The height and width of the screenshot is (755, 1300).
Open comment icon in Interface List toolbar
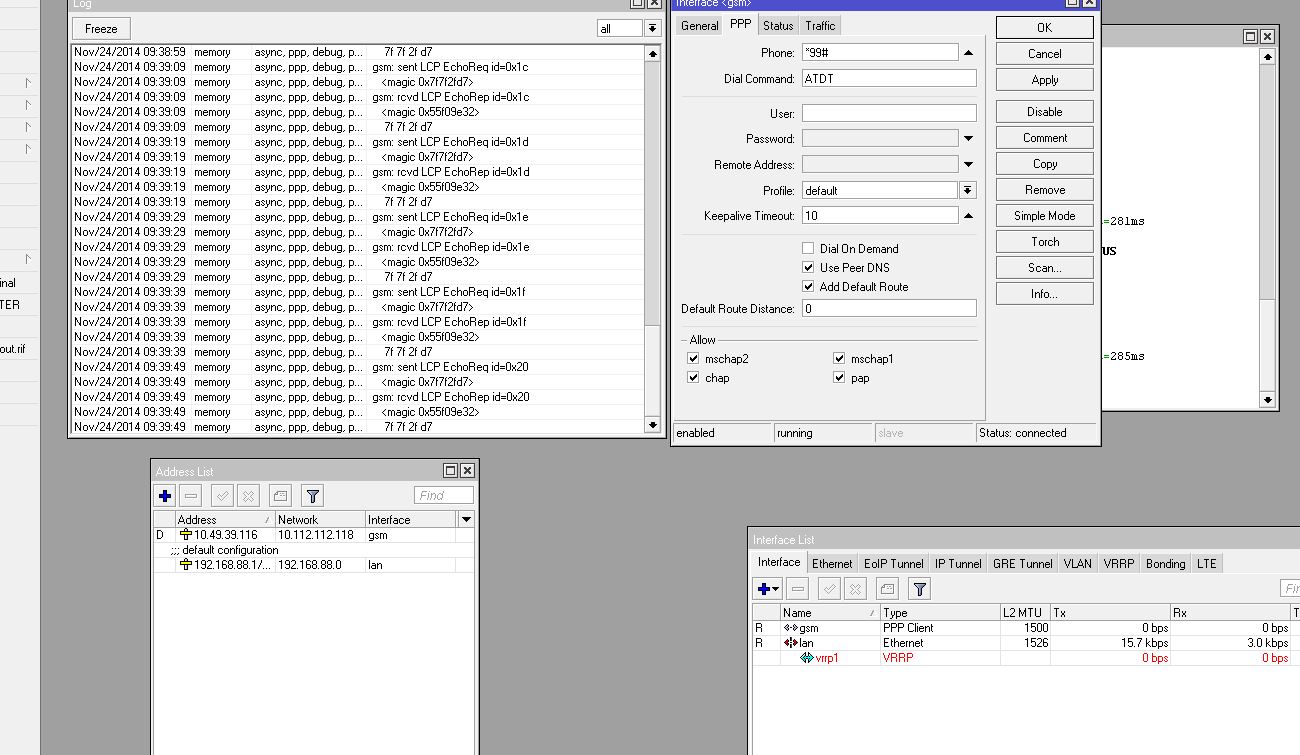click(887, 589)
